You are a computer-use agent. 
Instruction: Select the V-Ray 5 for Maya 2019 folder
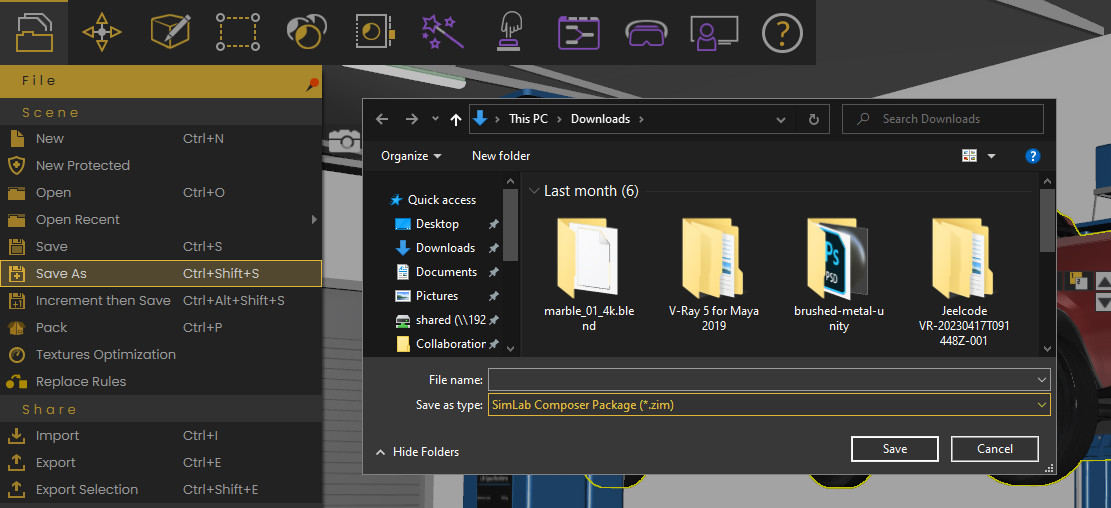point(714,275)
